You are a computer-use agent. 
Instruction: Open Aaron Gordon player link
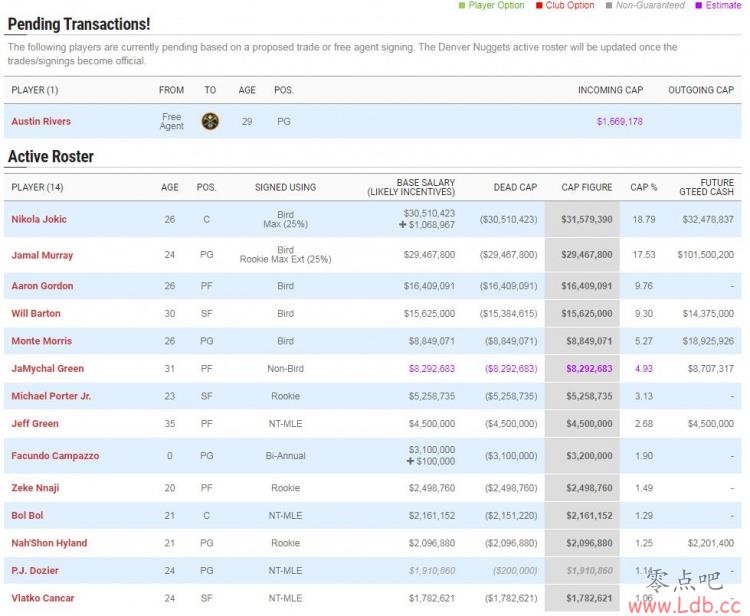[x=42, y=286]
